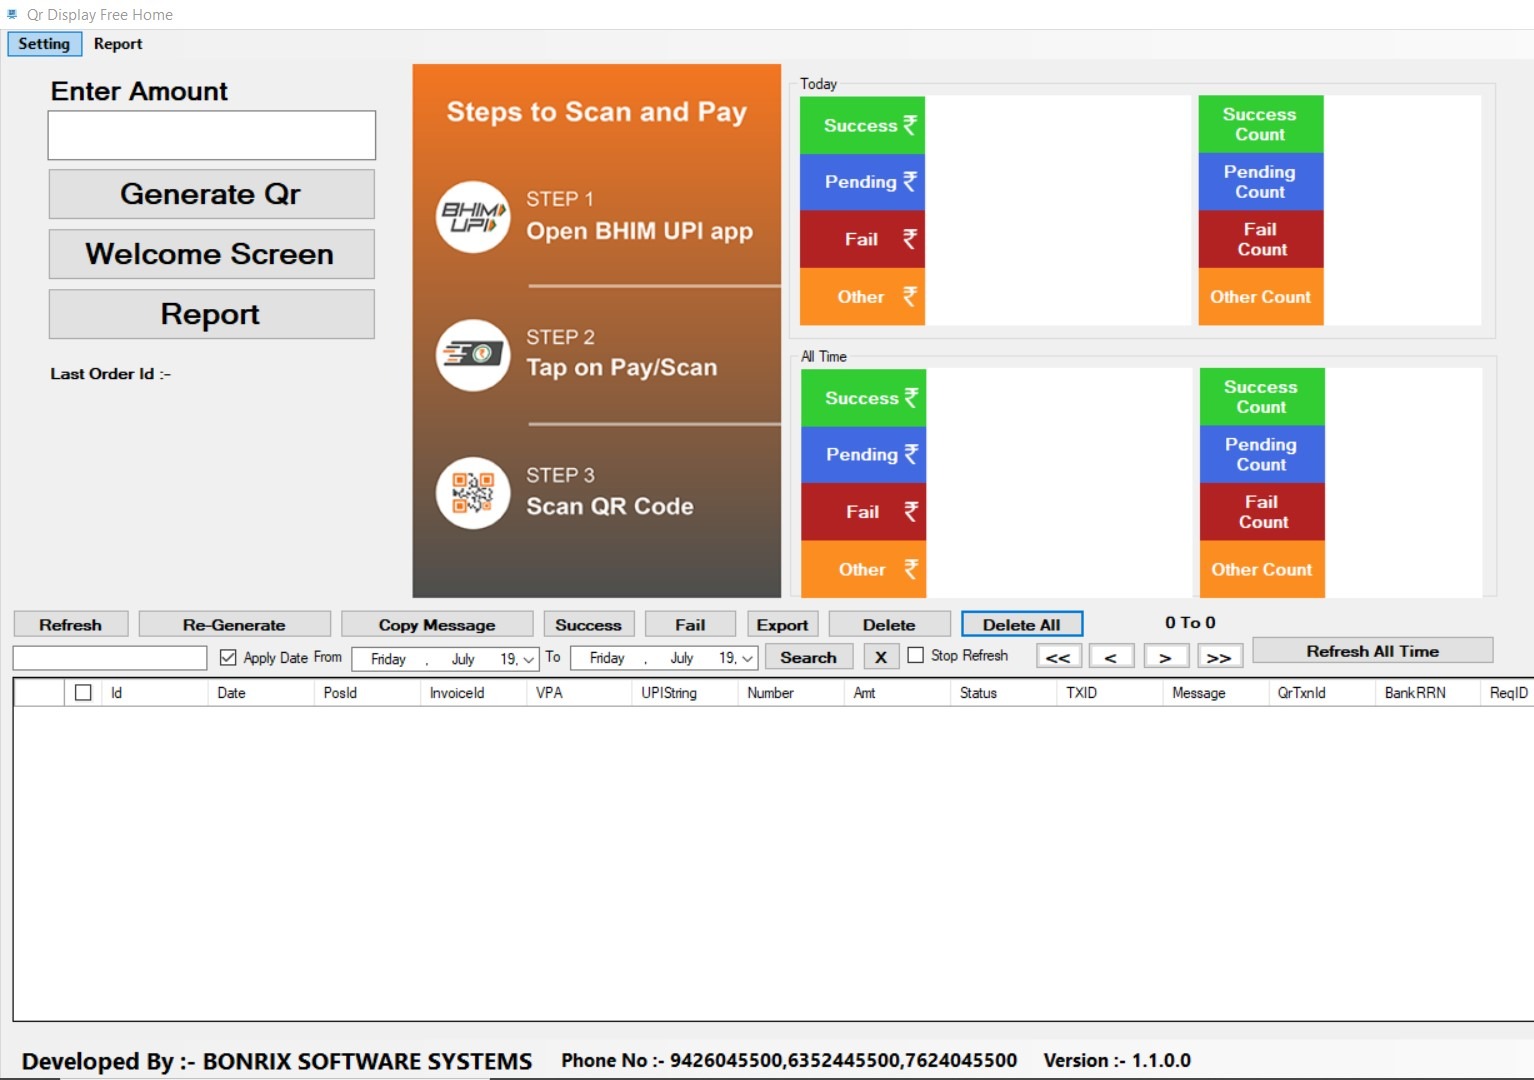Click the Pay/Scan step 2 icon
This screenshot has height=1080, width=1534.
click(x=473, y=355)
